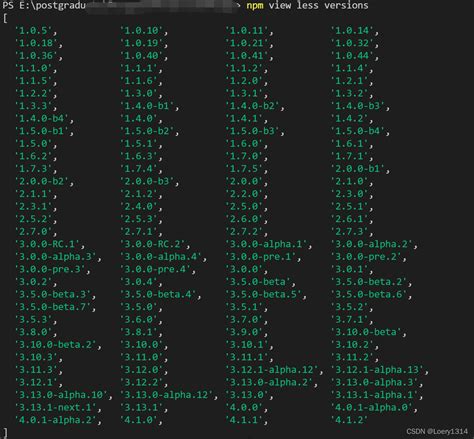The height and width of the screenshot is (439, 474).
Task: Click version '3.11.0'
Action: point(141,357)
